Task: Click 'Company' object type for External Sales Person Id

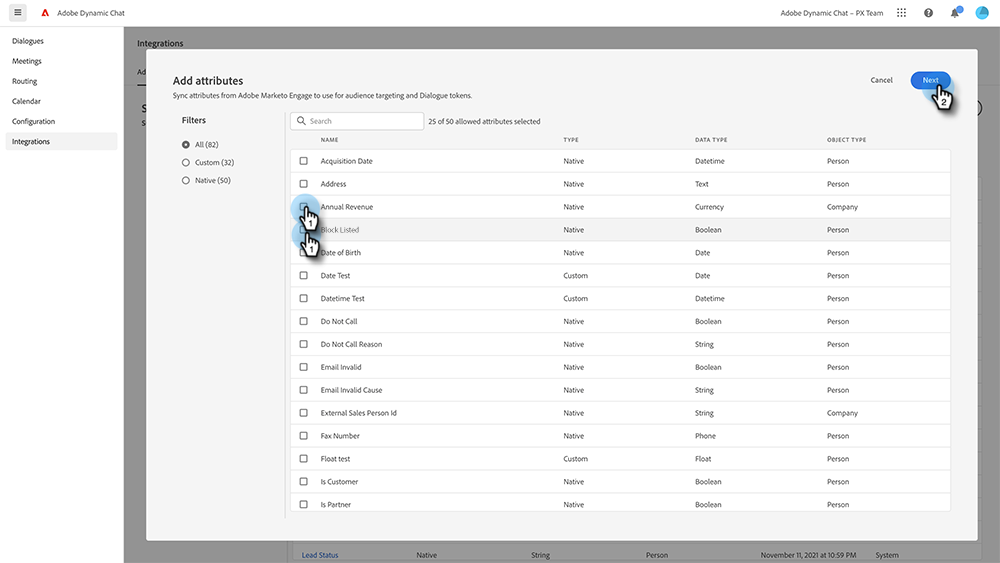Action: point(842,413)
